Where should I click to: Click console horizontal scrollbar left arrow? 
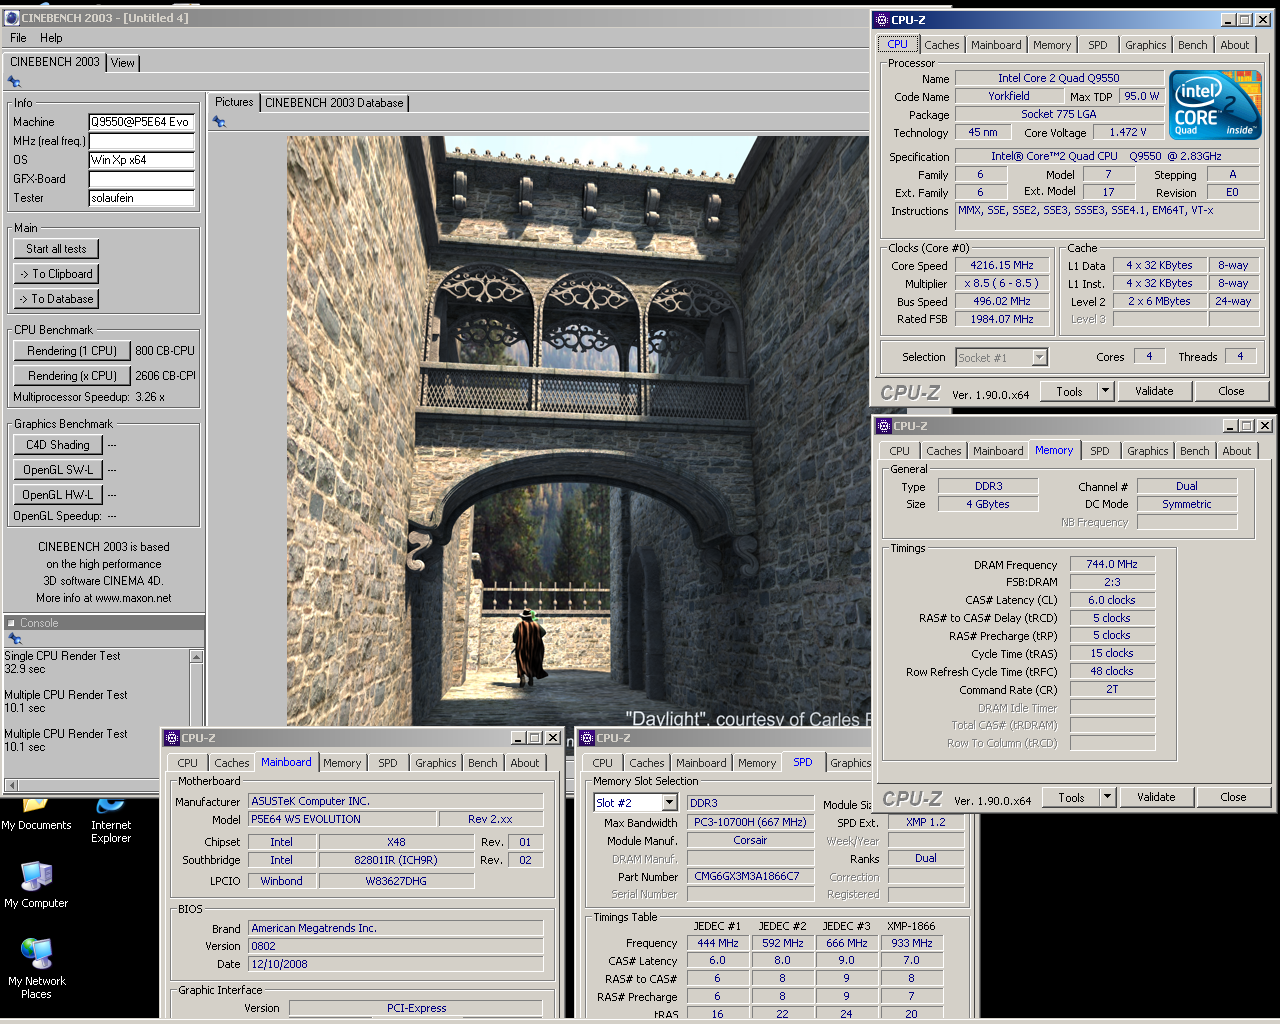[x=11, y=785]
